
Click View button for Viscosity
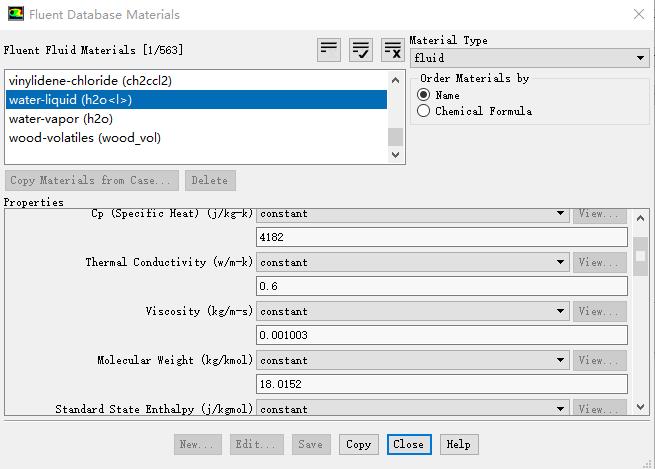pos(600,311)
